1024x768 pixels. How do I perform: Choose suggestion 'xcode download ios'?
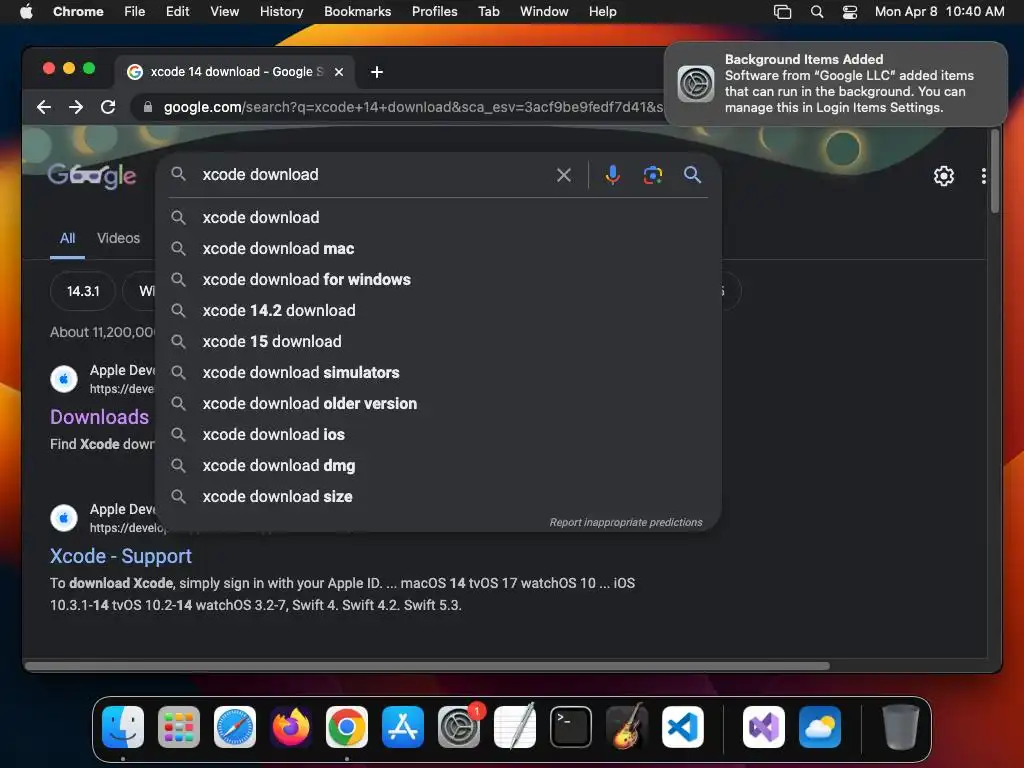(x=438, y=435)
